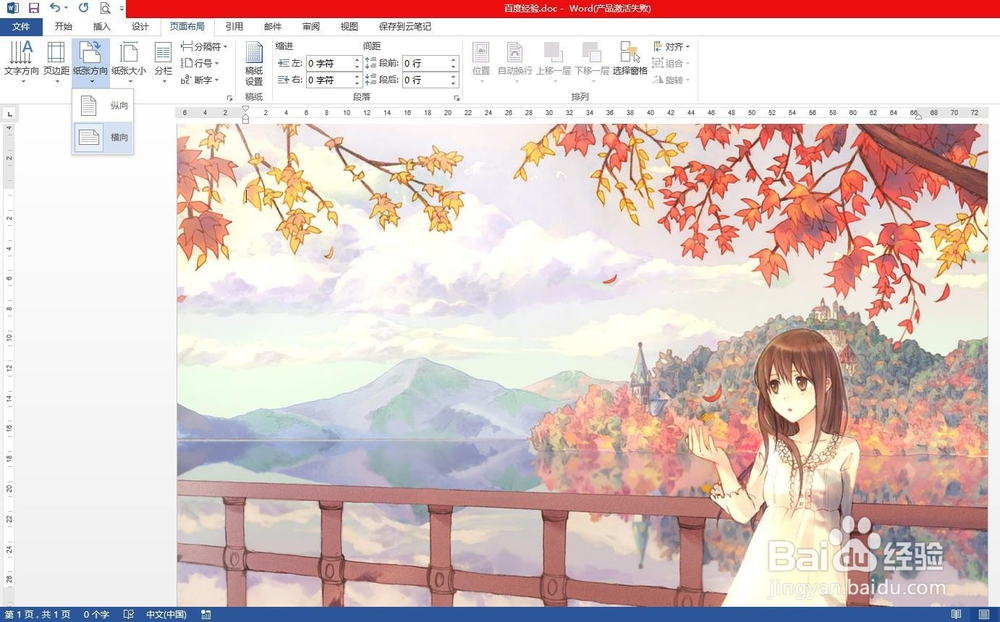Viewport: 1000px width, 622px height.
Task: Click the 段后 spacing after input field
Action: click(x=425, y=80)
